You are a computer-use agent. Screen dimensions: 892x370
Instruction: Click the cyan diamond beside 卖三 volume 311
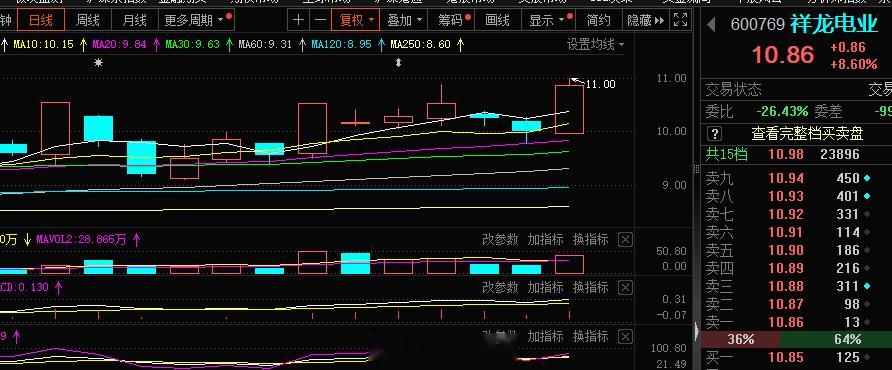point(867,286)
